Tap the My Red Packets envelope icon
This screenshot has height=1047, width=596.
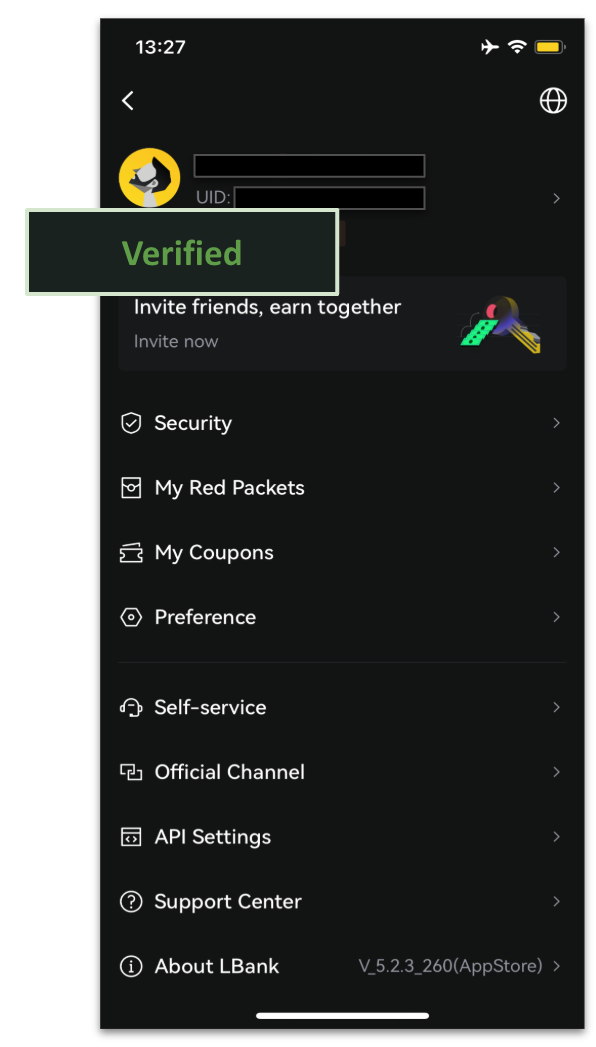(x=131, y=487)
